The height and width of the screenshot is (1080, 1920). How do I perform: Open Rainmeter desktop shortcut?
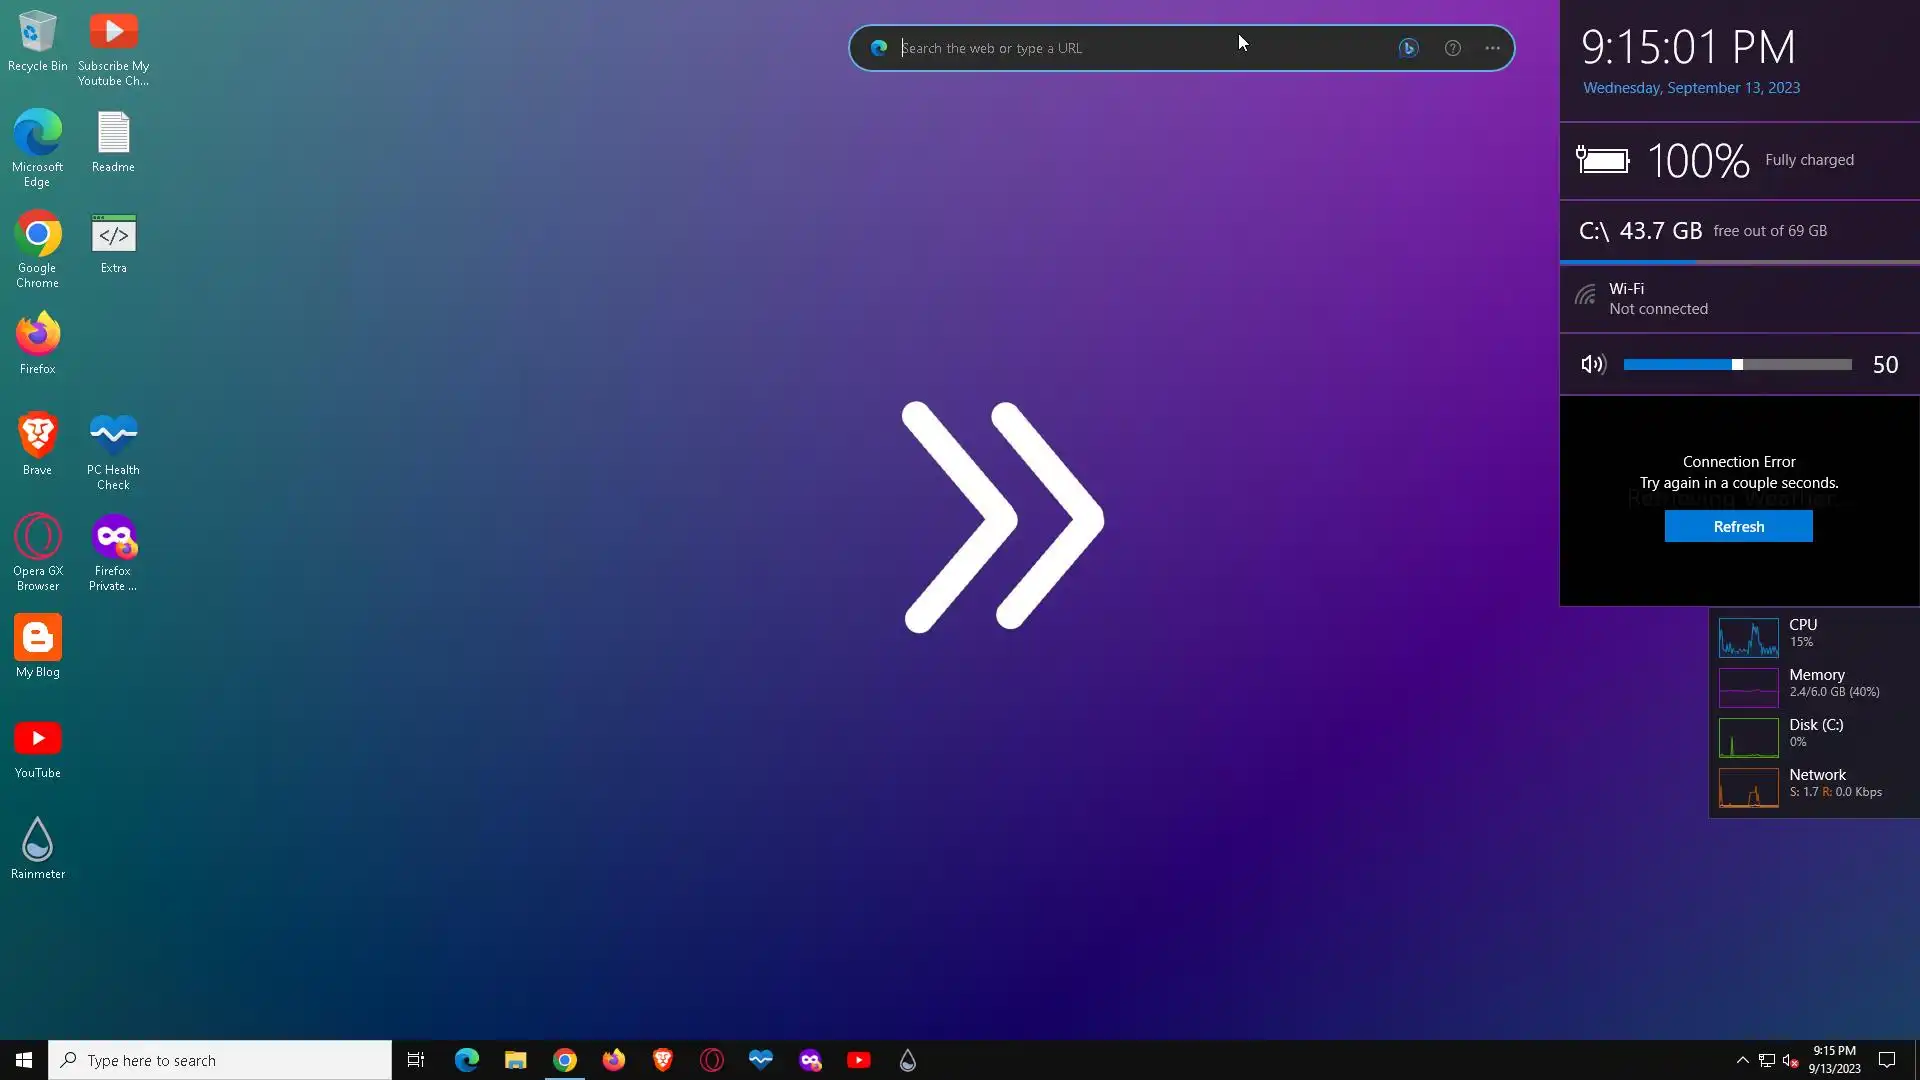coord(38,840)
